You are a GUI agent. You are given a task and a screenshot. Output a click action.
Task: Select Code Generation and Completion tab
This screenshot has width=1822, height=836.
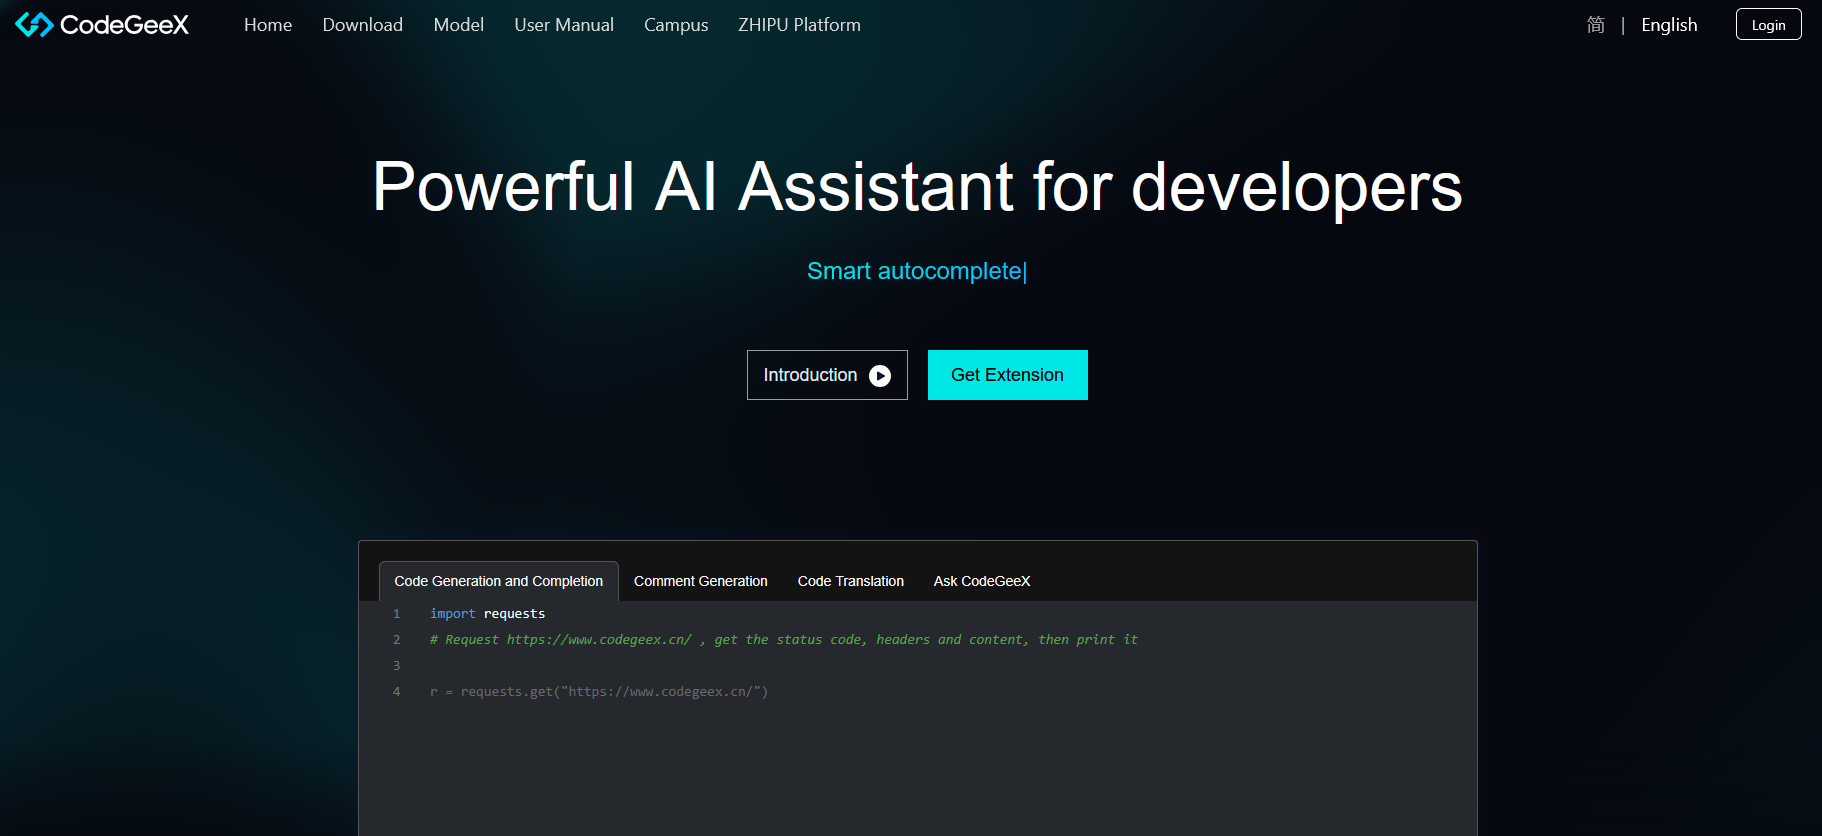click(498, 581)
